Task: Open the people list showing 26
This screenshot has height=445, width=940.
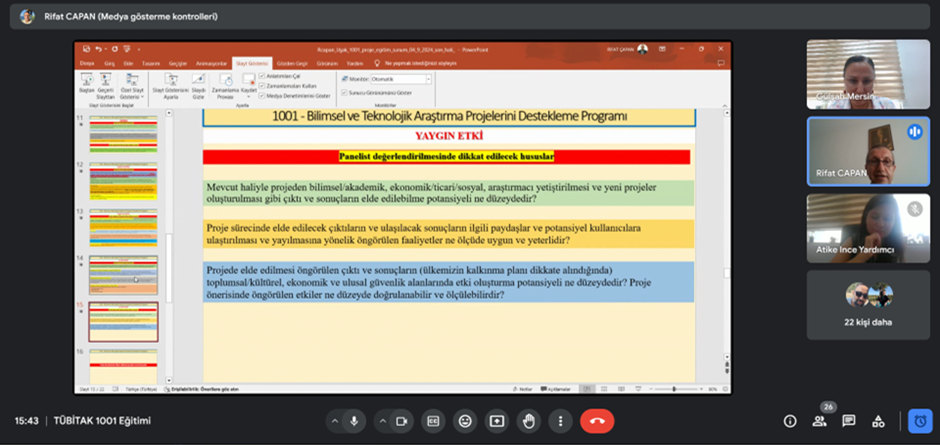Action: pos(820,421)
